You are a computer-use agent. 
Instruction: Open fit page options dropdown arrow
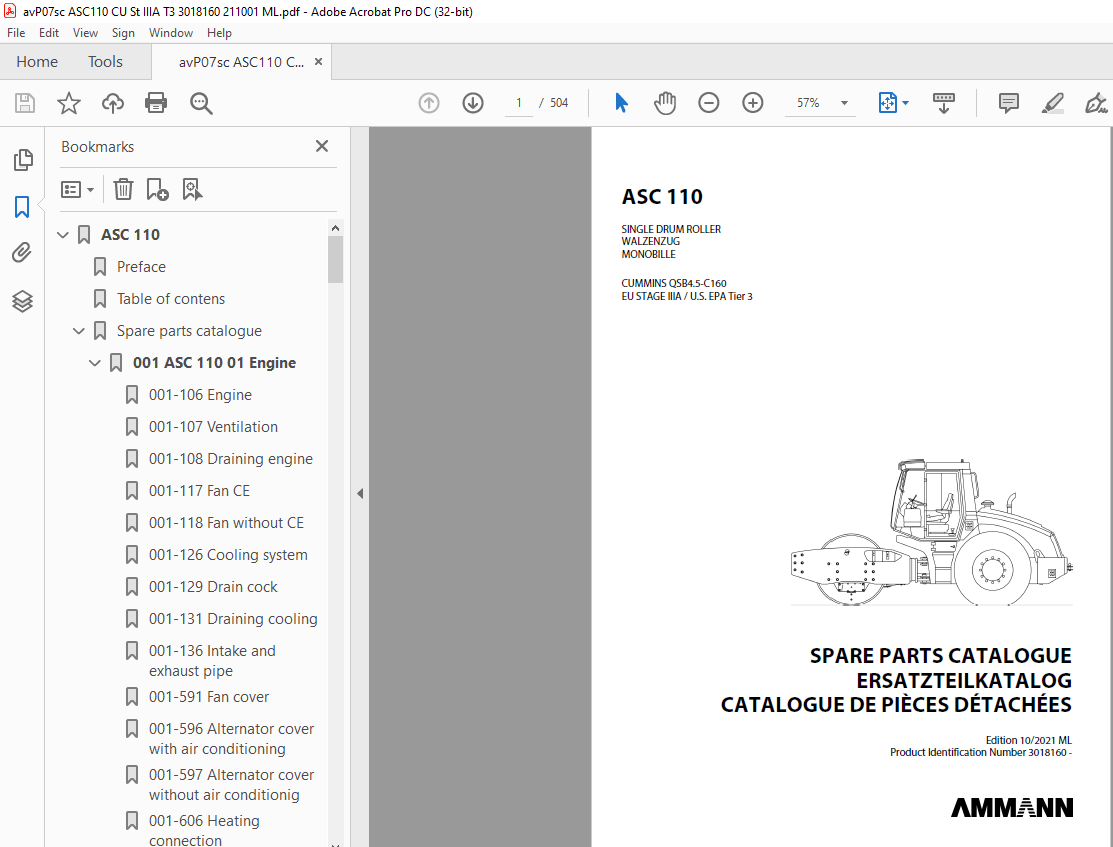point(906,103)
